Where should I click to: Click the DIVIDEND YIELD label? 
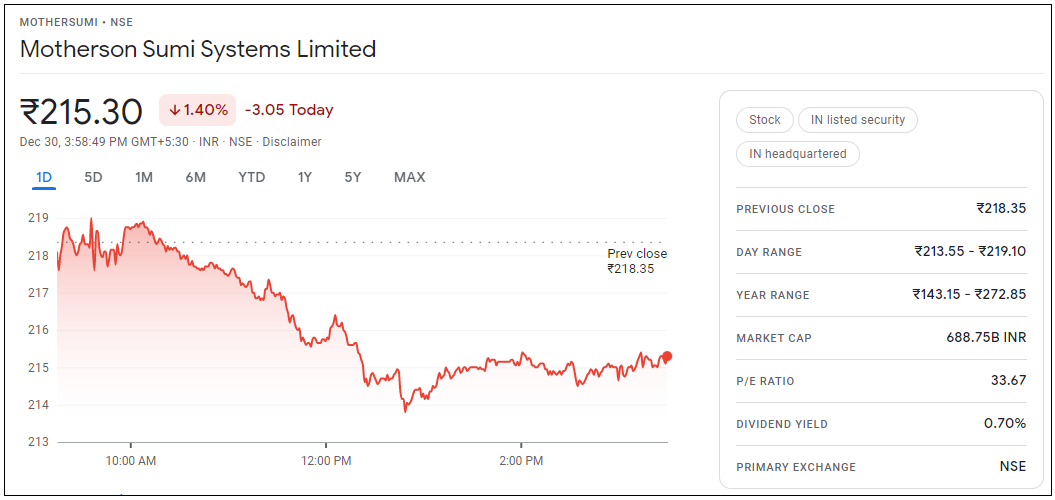(782, 425)
